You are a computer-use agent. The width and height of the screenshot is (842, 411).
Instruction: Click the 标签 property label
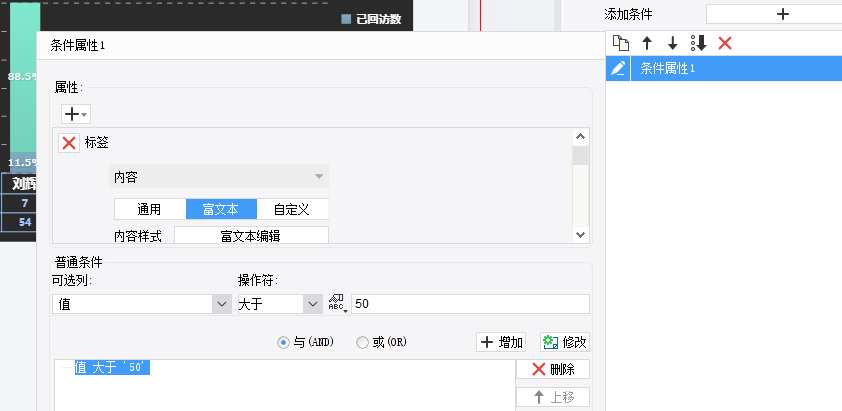click(x=97, y=143)
